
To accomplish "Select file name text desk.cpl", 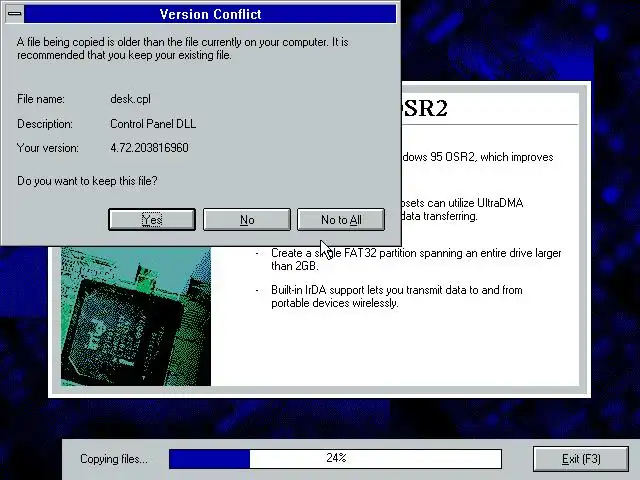I will (131, 99).
